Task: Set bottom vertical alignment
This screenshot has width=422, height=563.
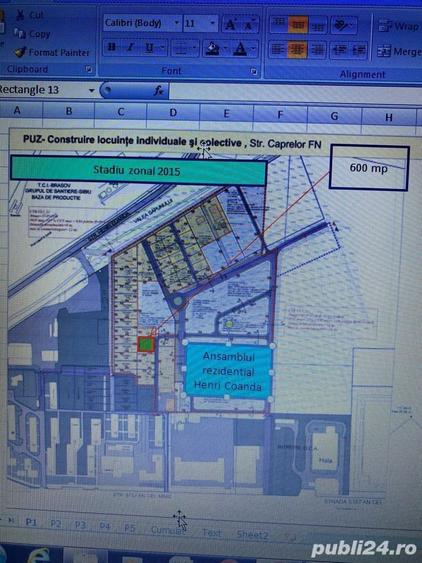Action: click(318, 26)
